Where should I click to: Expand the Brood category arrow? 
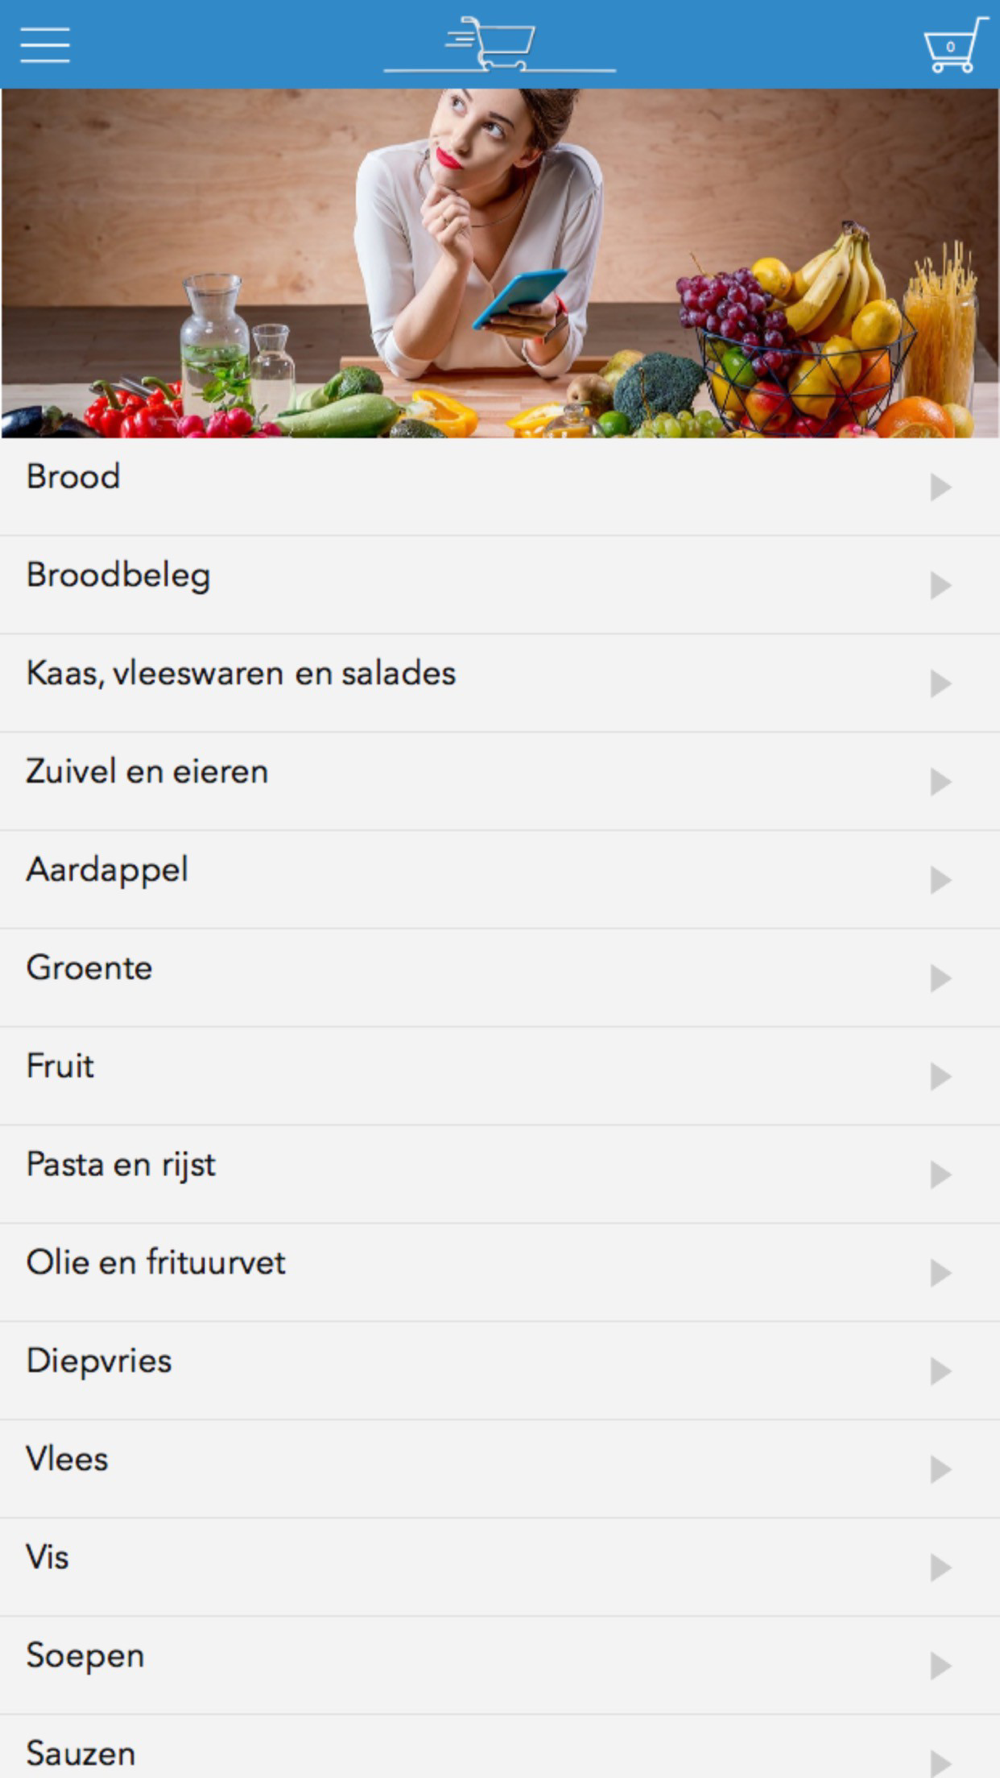(940, 487)
